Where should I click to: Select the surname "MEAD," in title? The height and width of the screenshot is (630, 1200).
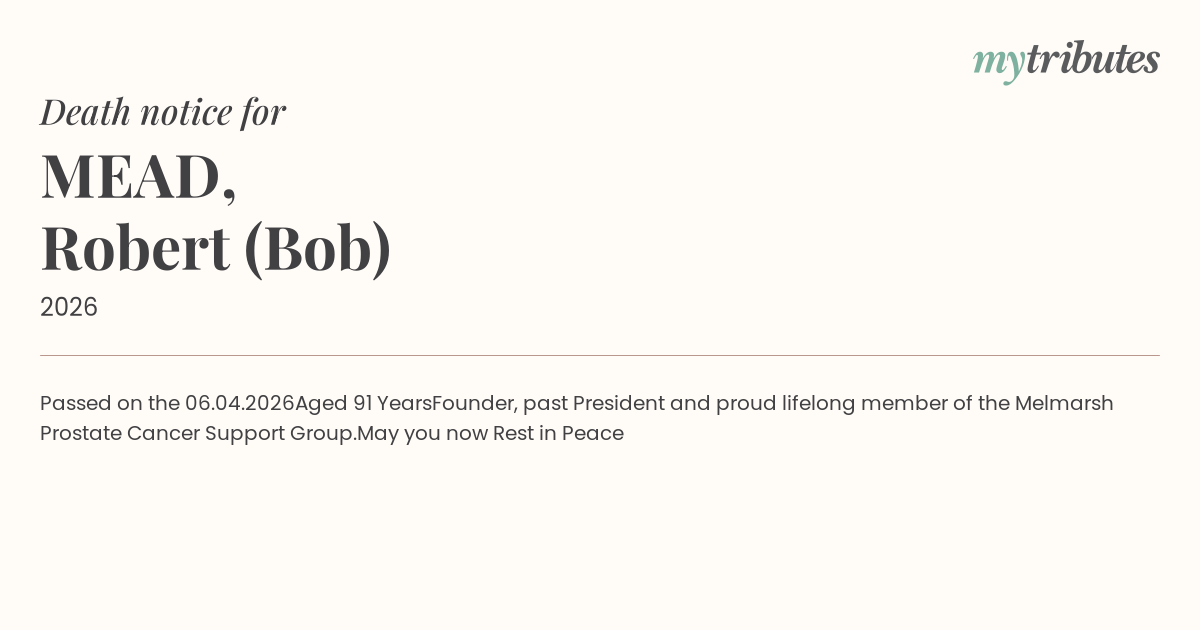[138, 176]
